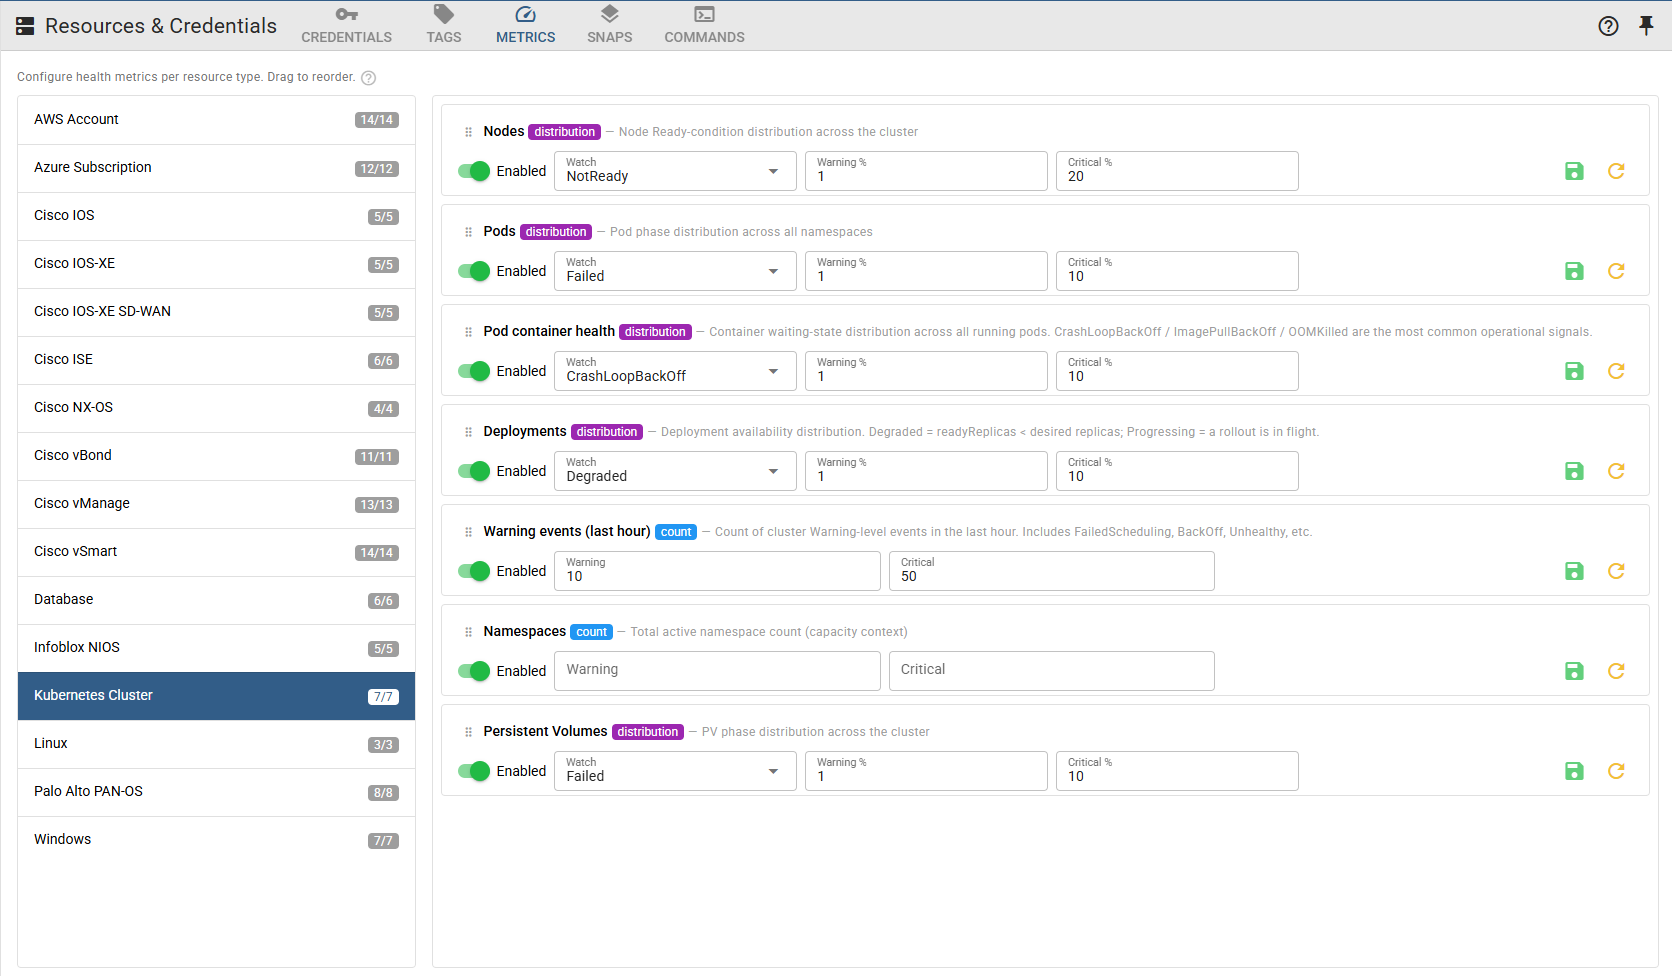Viewport: 1672px width, 976px height.
Task: Choose Cisco vManage in the resource list
Action: pos(216,504)
